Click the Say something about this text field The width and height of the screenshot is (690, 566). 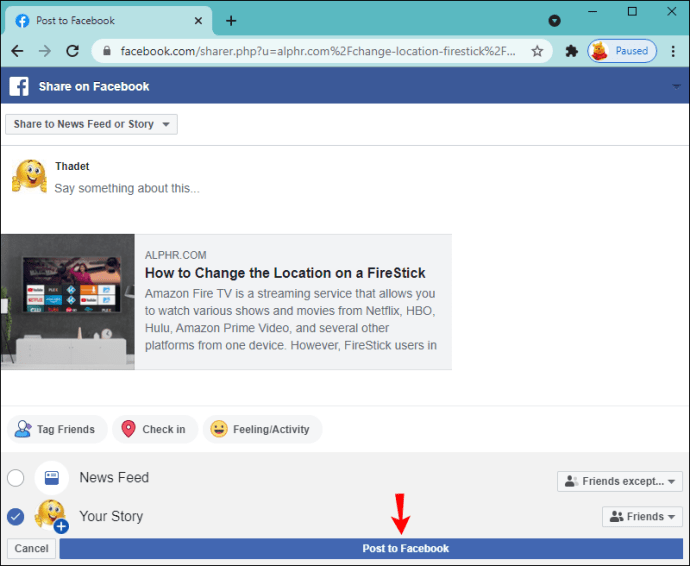127,188
